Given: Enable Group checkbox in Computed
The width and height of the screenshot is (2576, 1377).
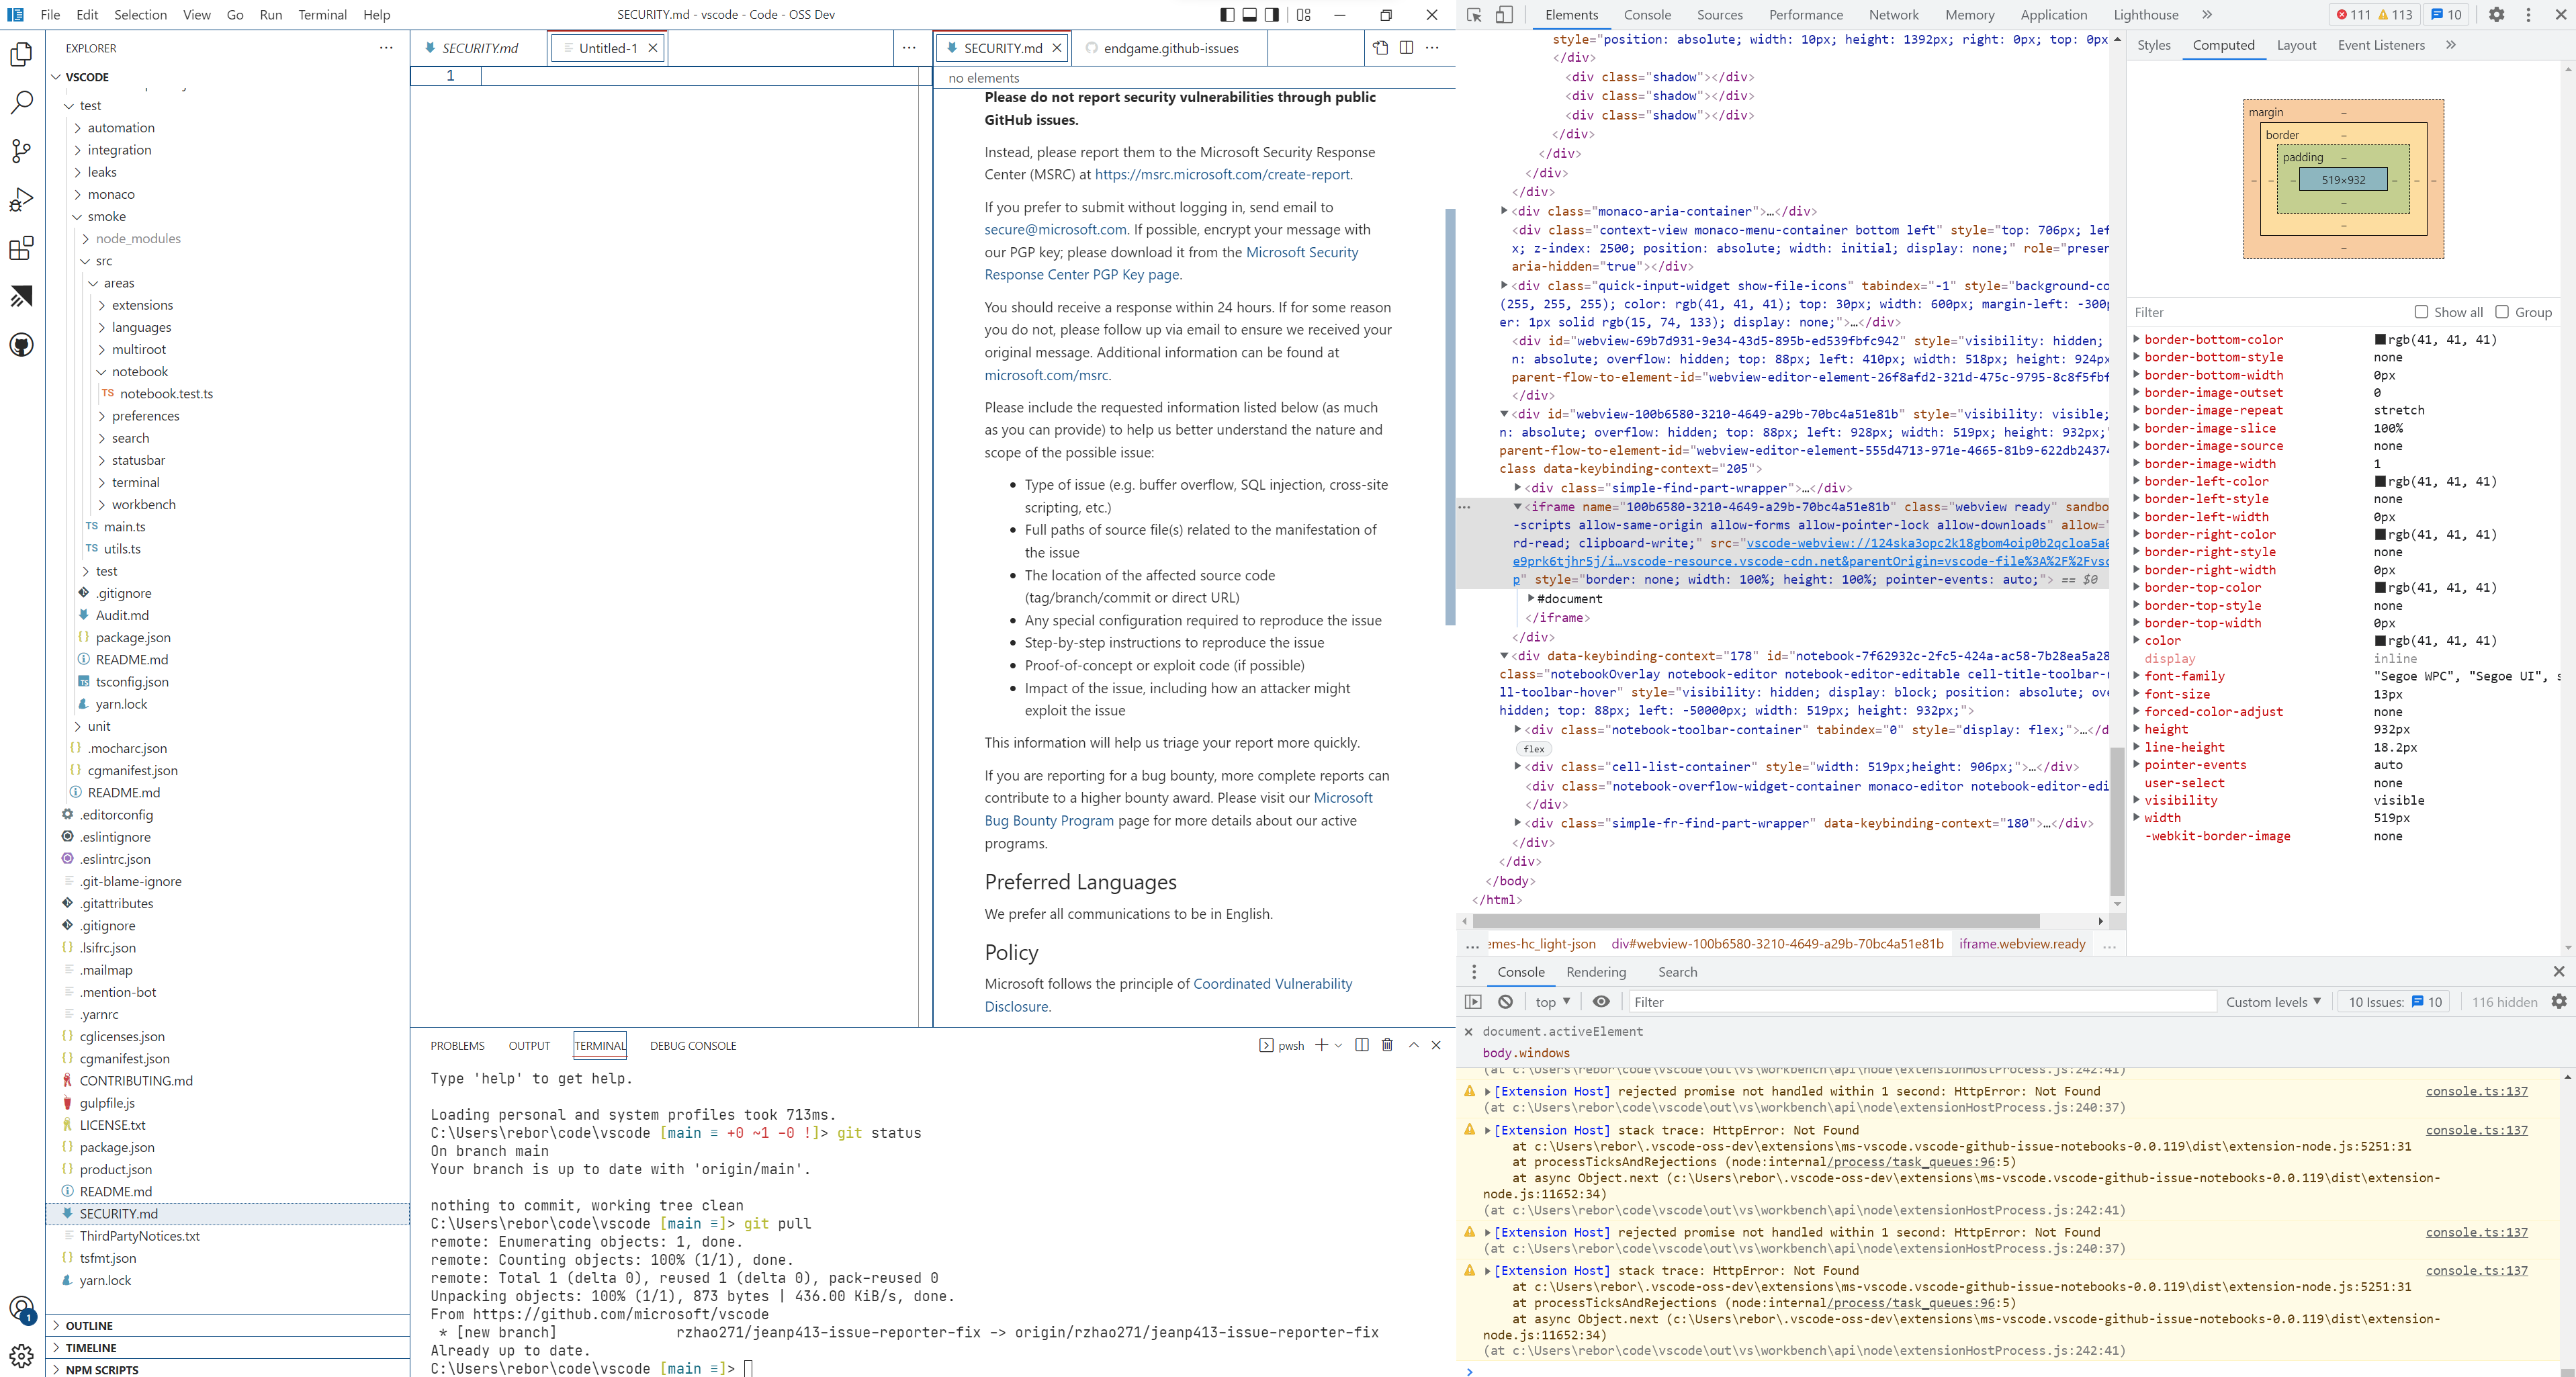Looking at the screenshot, I should pyautogui.click(x=2501, y=312).
